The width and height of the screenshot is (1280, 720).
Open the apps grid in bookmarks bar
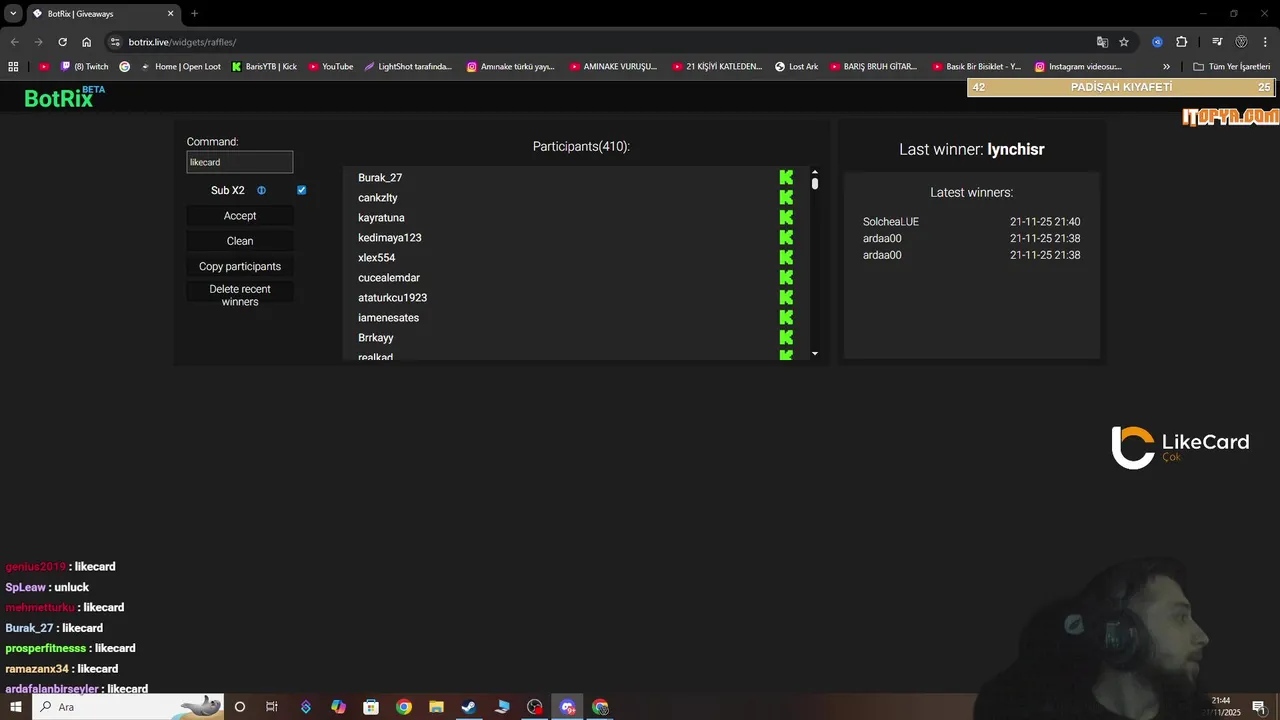13,67
